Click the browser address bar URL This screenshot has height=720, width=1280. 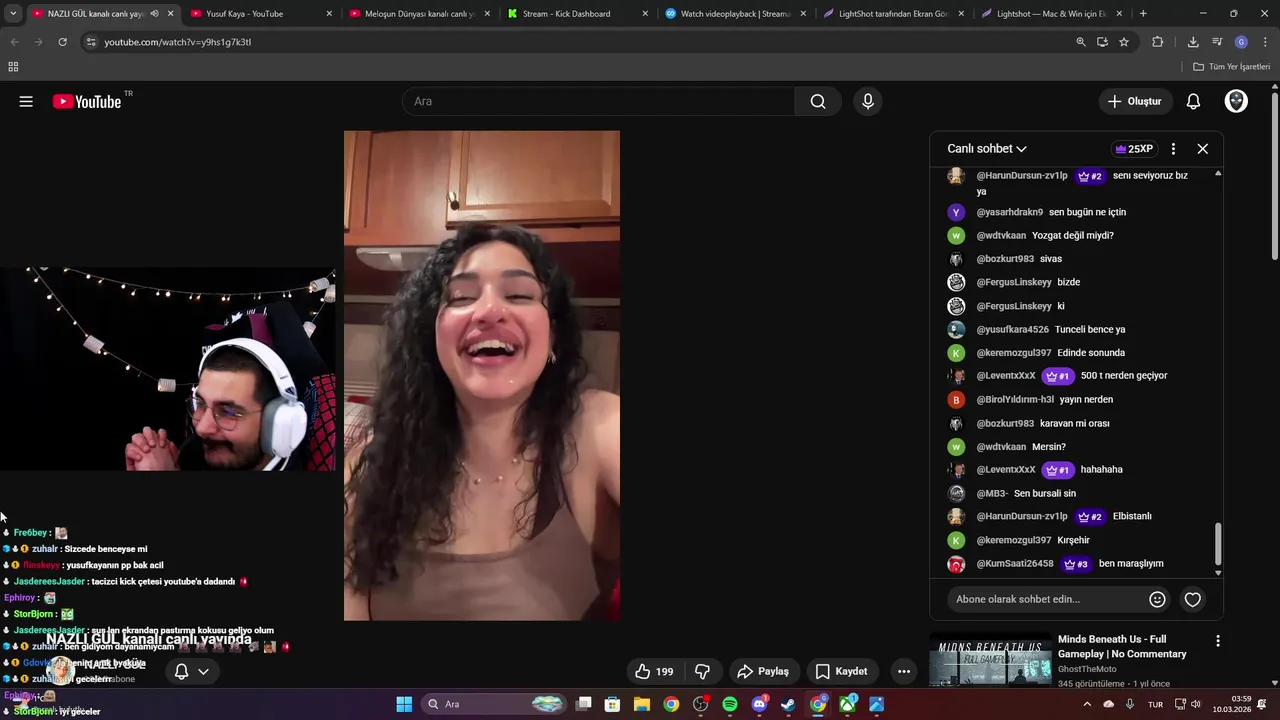coord(178,42)
